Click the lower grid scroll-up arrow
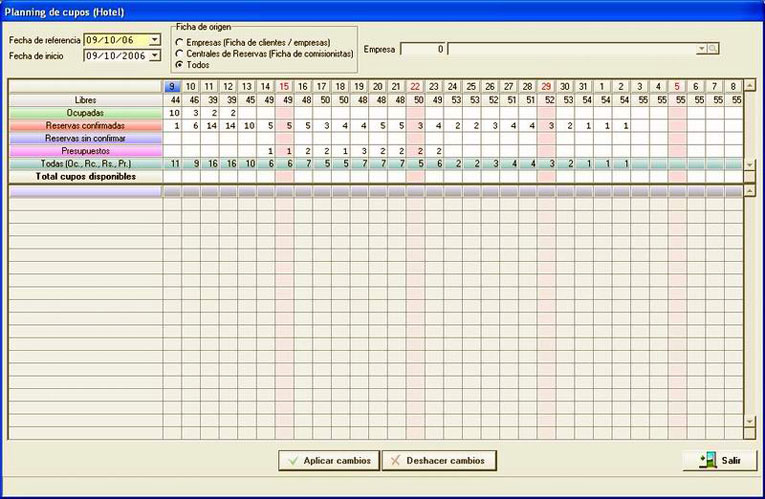Image resolution: width=765 pixels, height=499 pixels. pyautogui.click(x=749, y=191)
